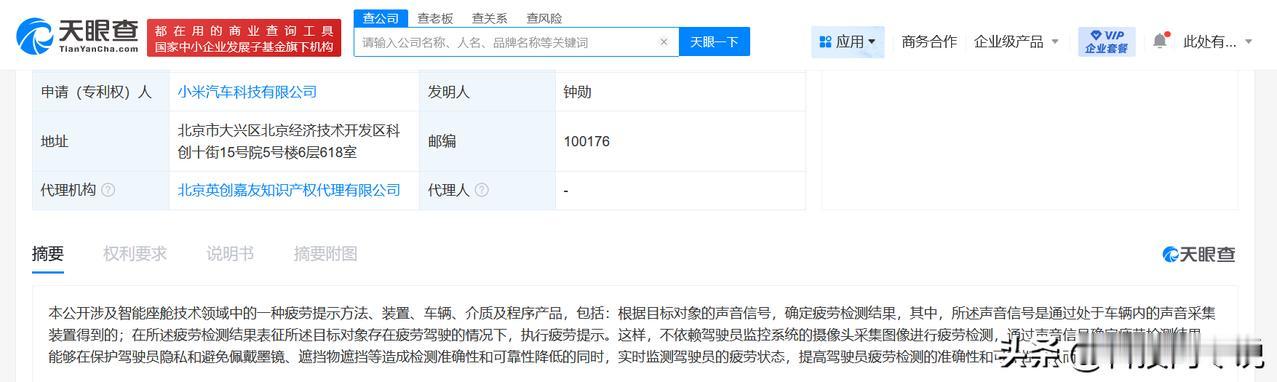Screen dimensions: 1277x382
Task: Click the 地址 label cell
Action: coord(101,141)
